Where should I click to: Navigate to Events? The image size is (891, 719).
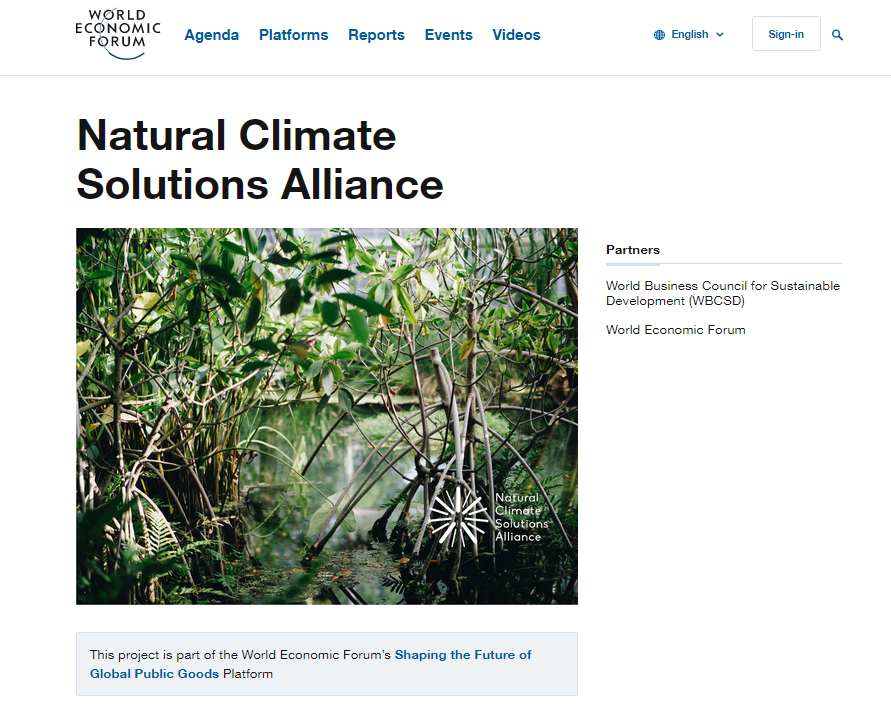tap(448, 35)
